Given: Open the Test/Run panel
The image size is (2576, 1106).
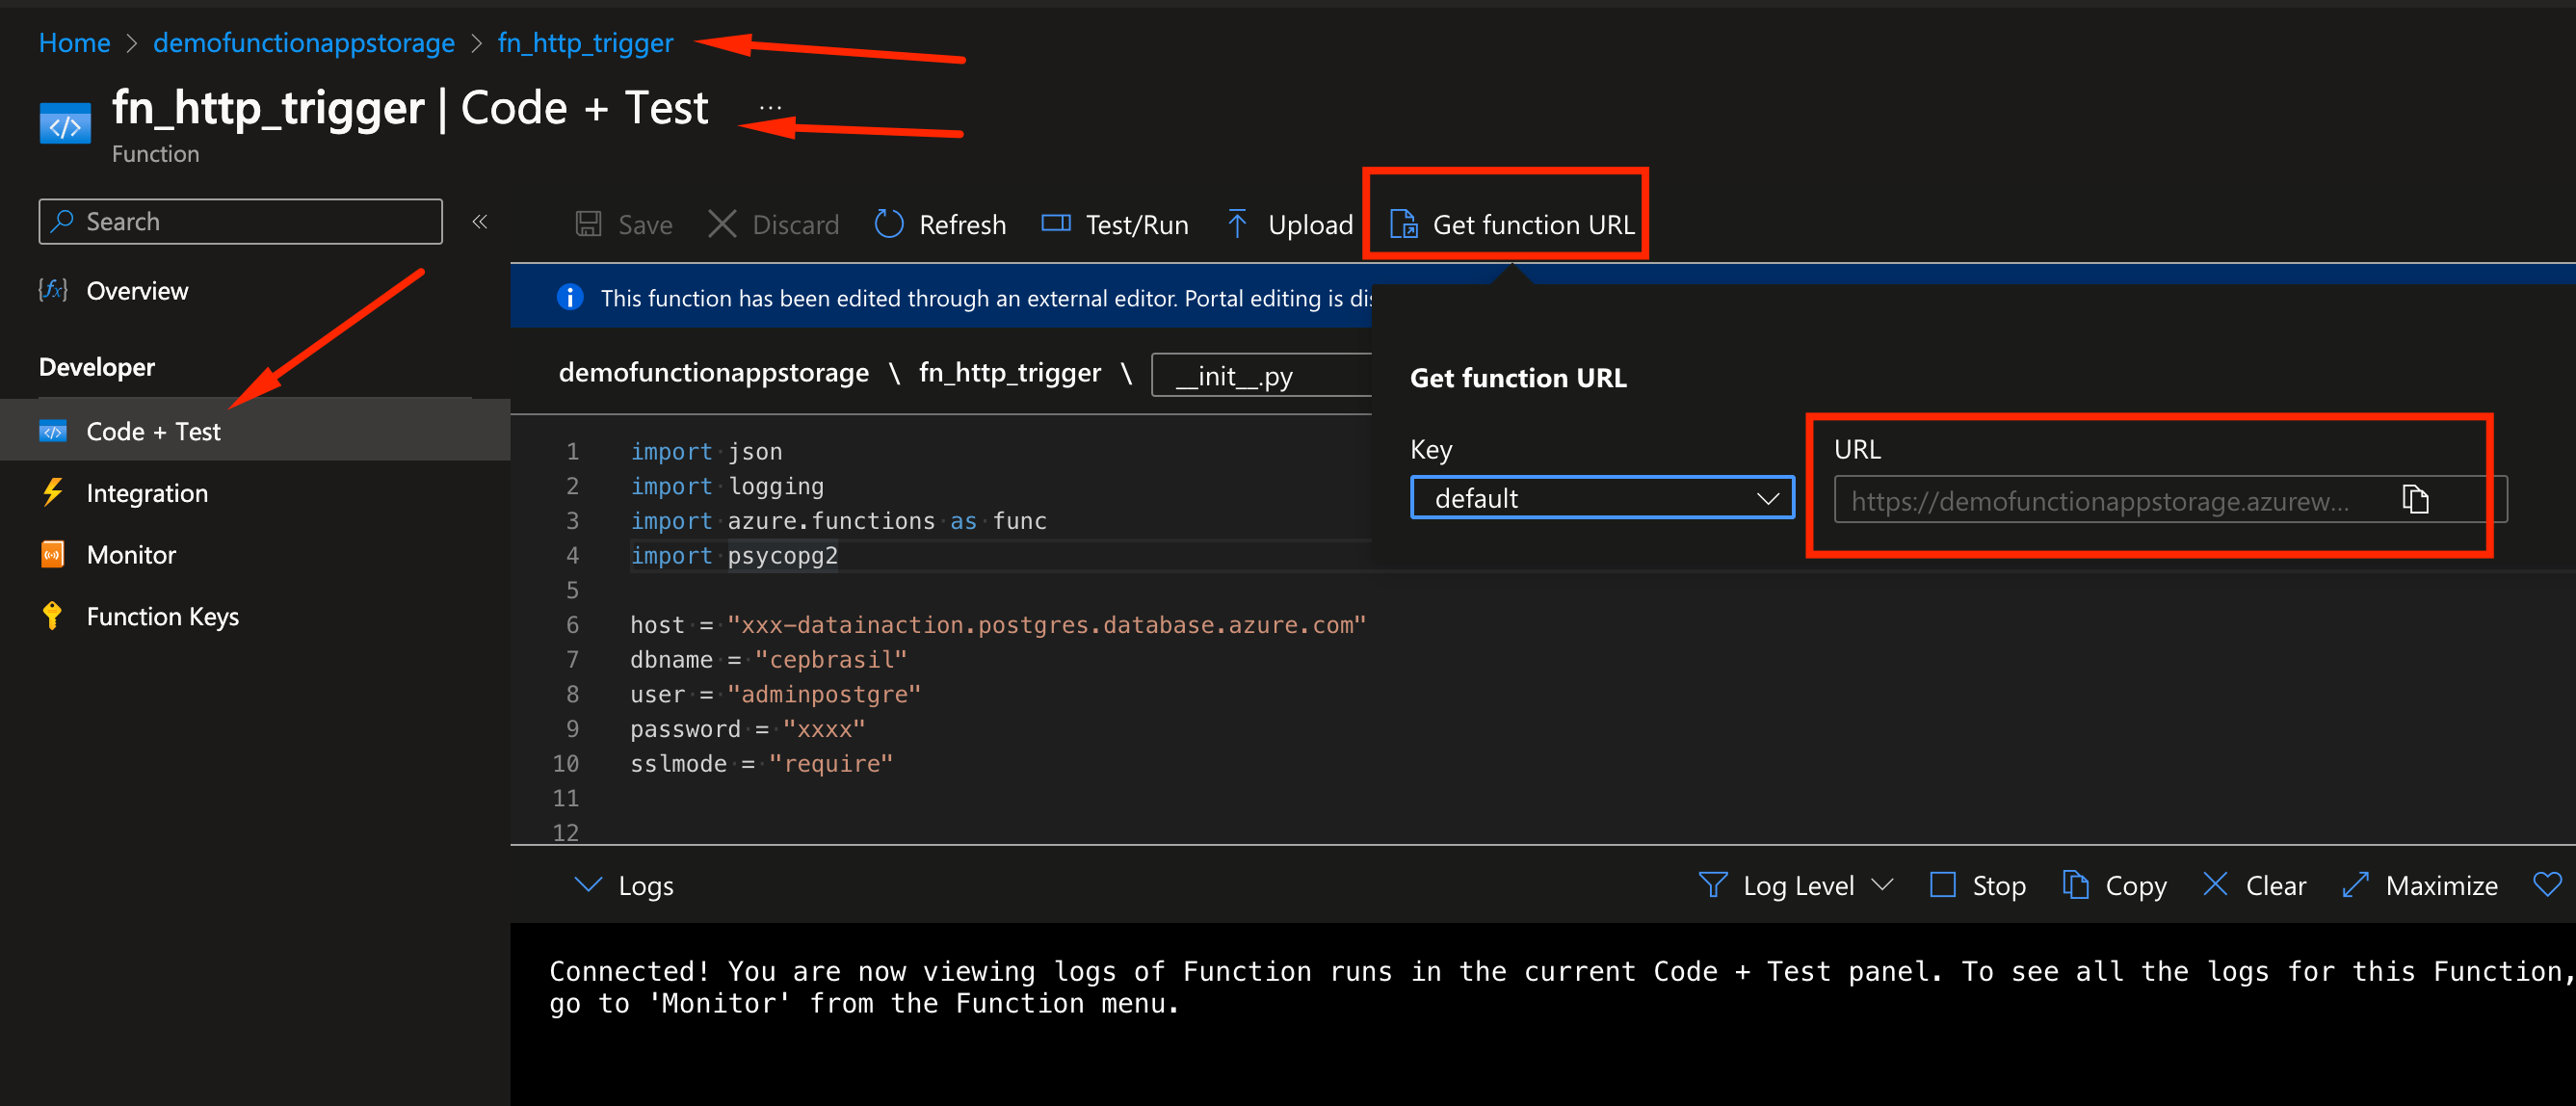Looking at the screenshot, I should 1115,224.
